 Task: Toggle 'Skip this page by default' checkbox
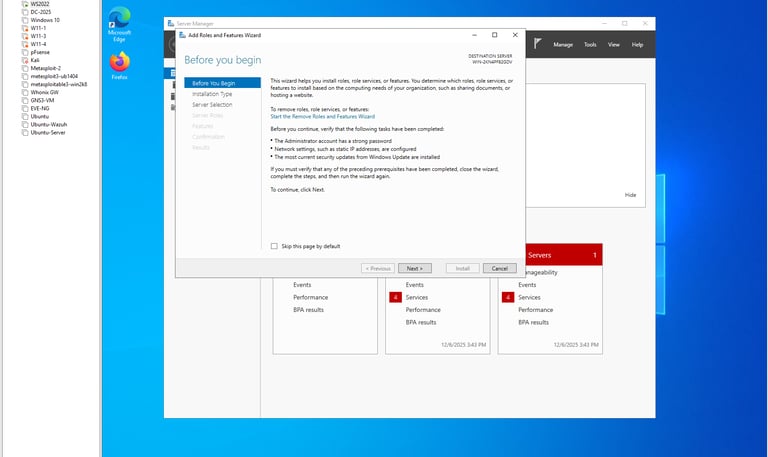point(274,246)
